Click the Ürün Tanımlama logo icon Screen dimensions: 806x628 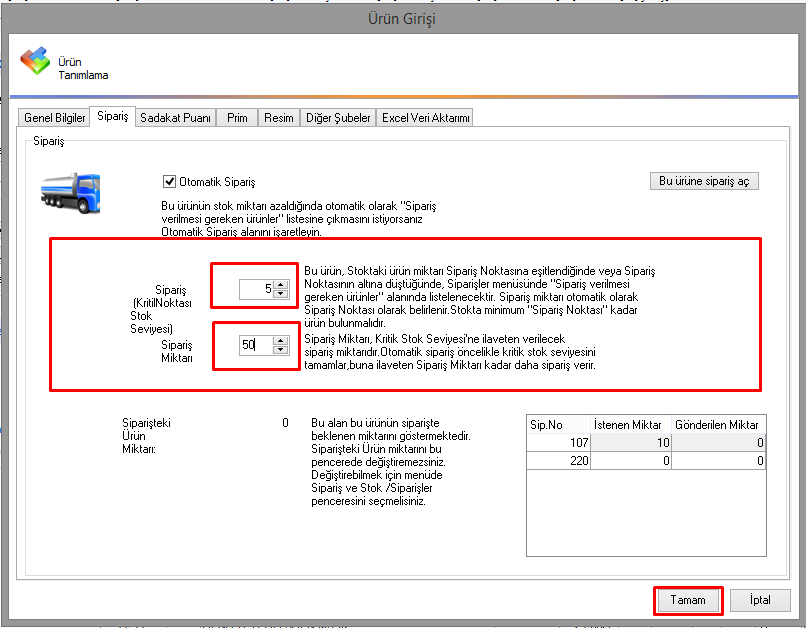tap(35, 61)
